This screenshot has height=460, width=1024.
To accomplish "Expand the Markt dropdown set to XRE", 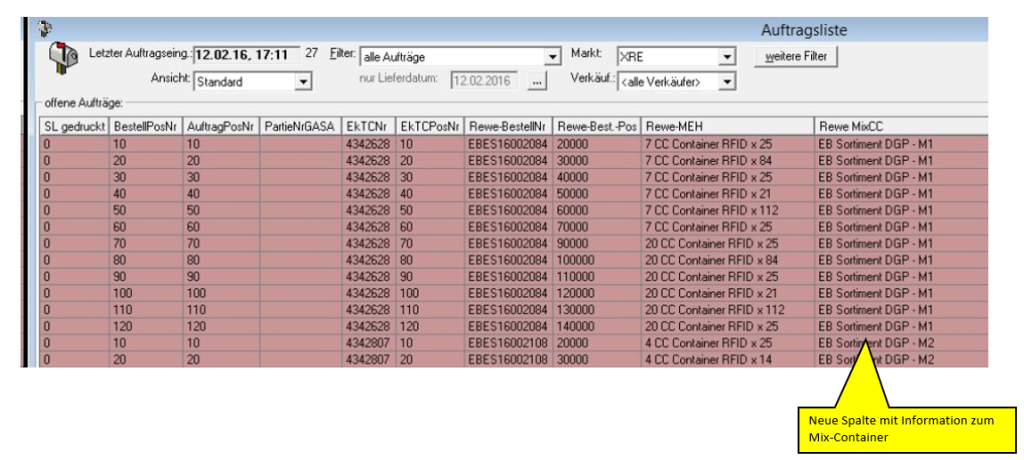I will click(x=727, y=57).
